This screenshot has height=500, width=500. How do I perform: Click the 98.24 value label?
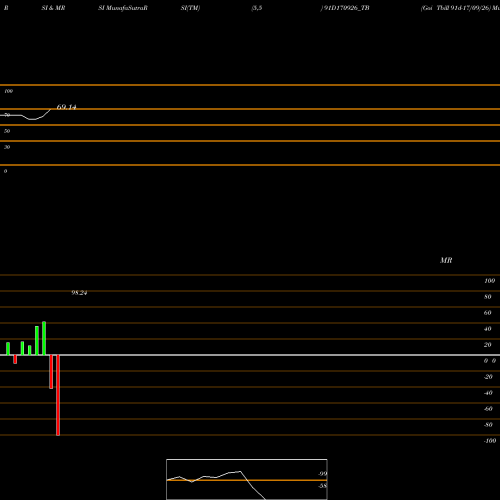79,293
